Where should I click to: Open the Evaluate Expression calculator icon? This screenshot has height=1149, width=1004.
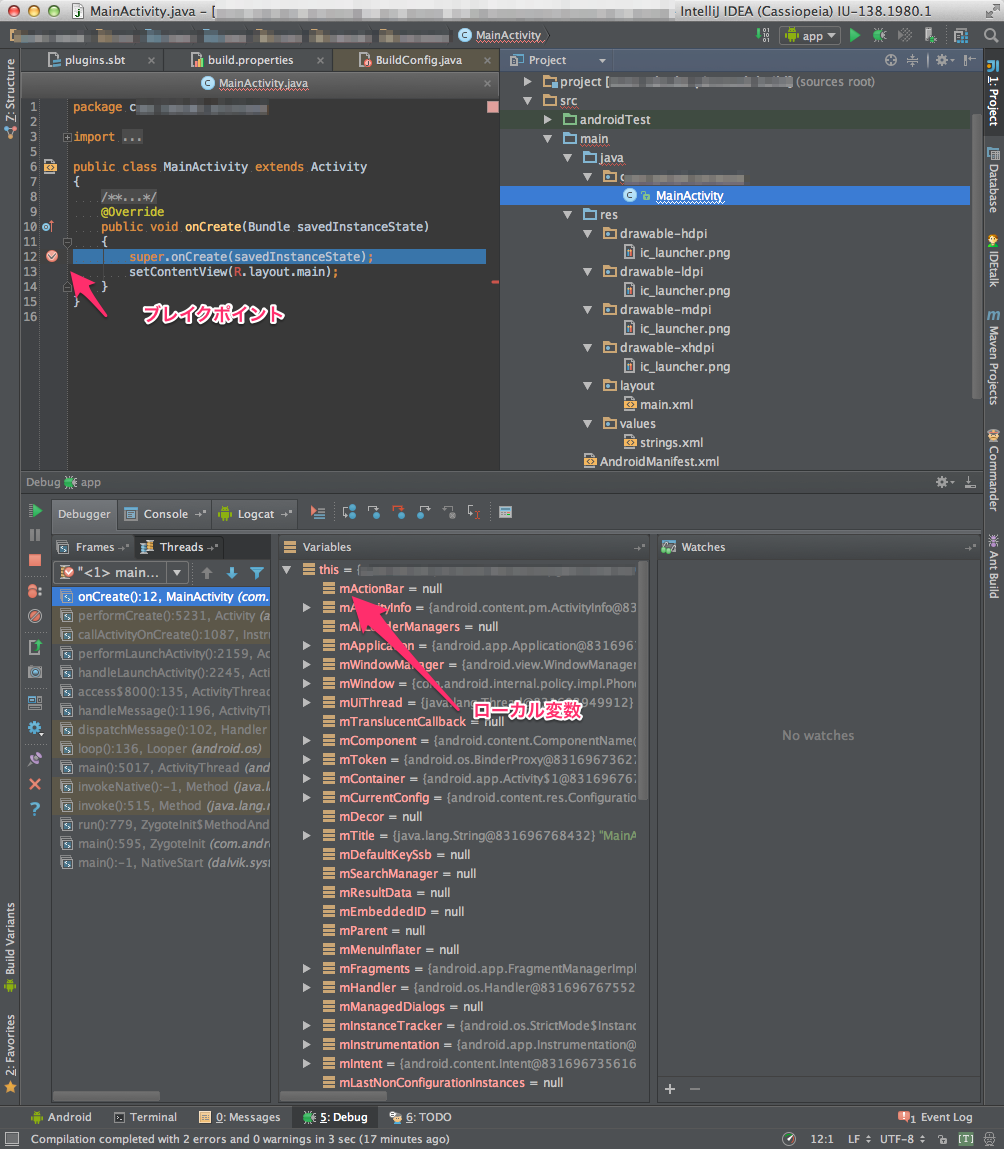[506, 512]
